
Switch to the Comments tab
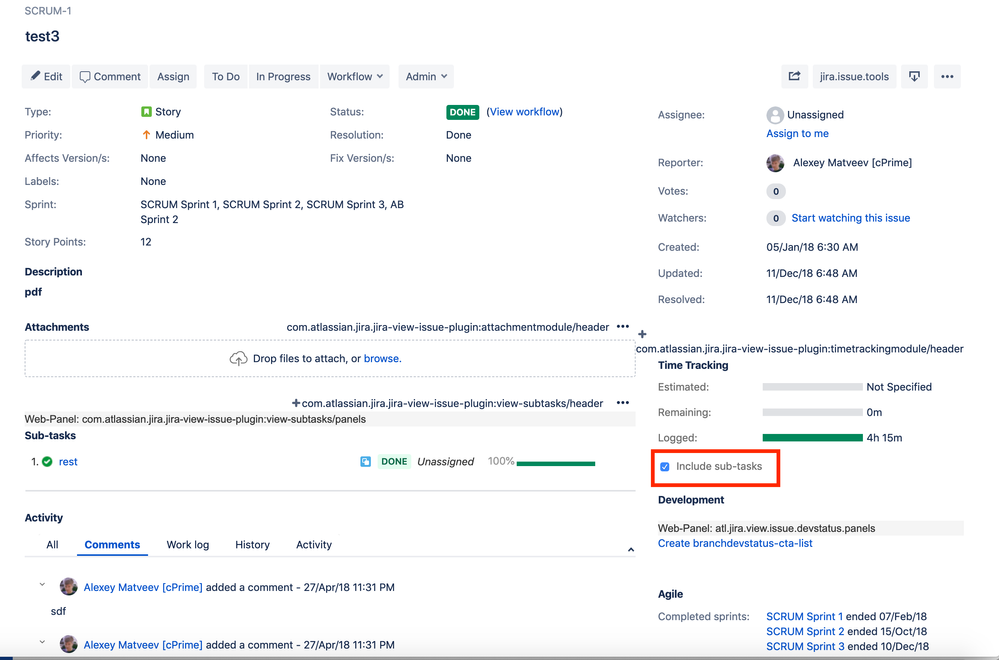tap(112, 545)
